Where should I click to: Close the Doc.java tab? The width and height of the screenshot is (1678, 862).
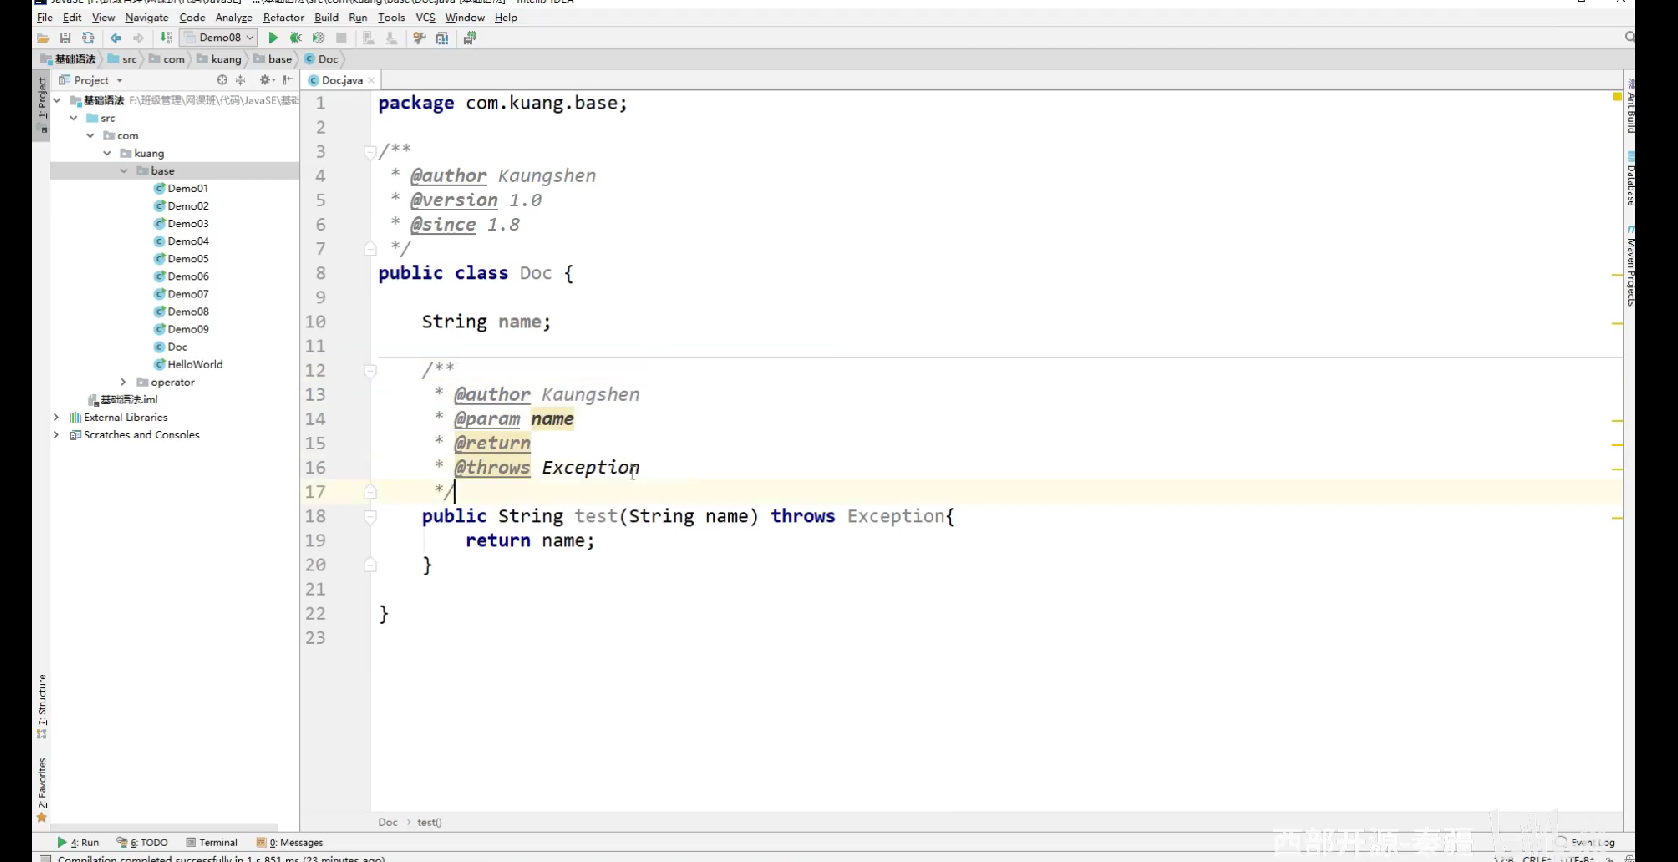click(372, 80)
